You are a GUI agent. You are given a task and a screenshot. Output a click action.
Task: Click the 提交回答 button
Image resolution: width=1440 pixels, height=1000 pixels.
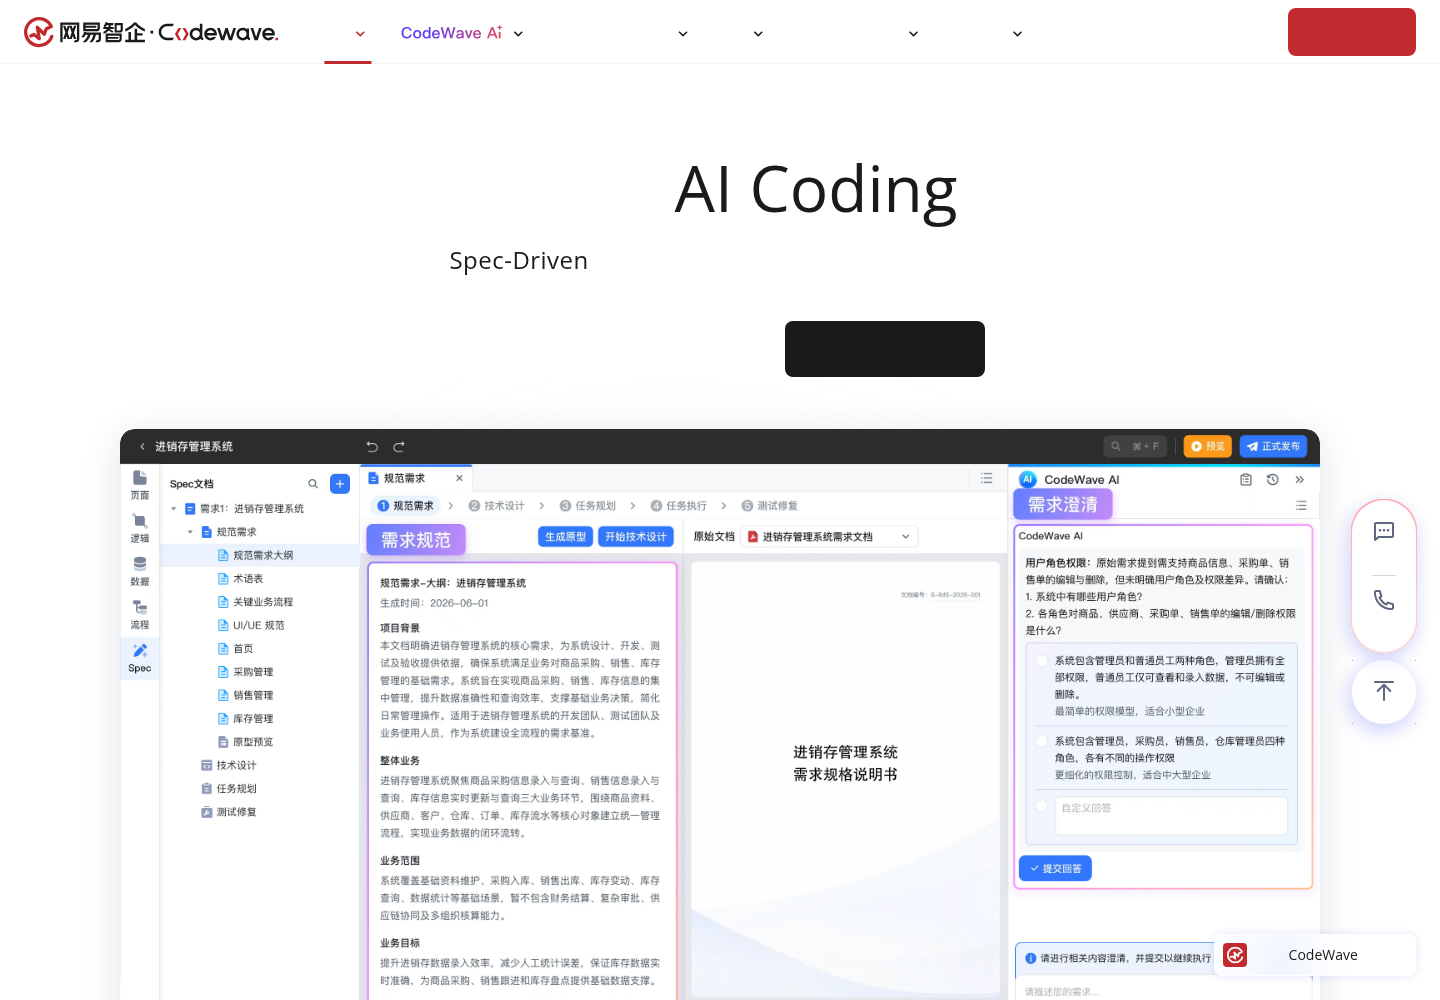(1055, 869)
